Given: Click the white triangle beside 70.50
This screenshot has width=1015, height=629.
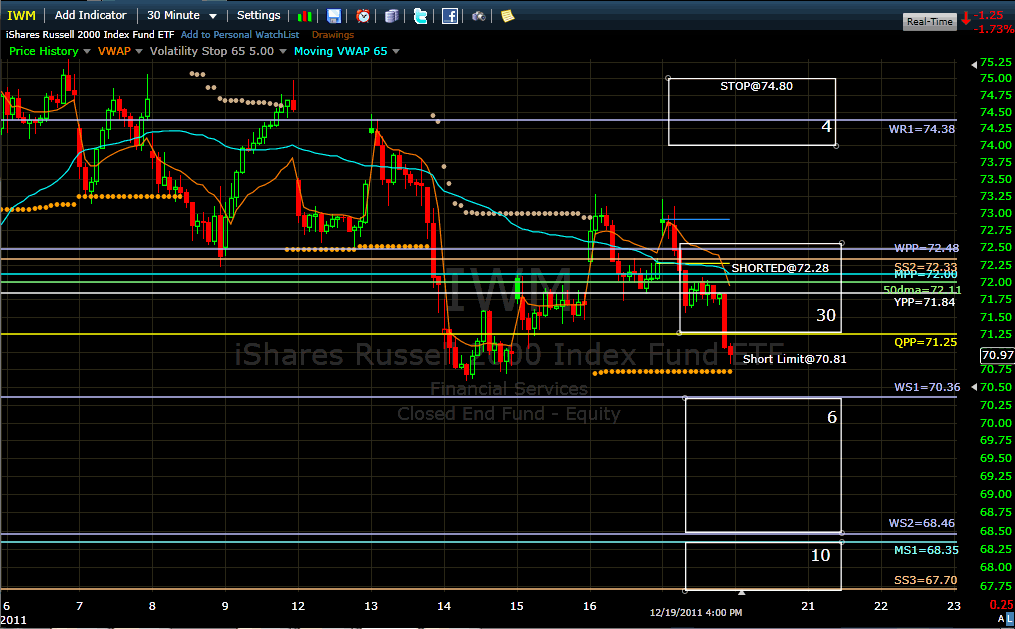Looking at the screenshot, I should click(974, 387).
